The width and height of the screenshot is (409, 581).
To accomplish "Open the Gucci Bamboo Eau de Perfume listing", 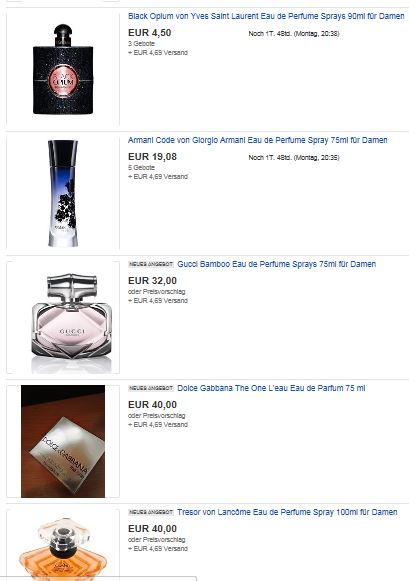I will coord(276,264).
